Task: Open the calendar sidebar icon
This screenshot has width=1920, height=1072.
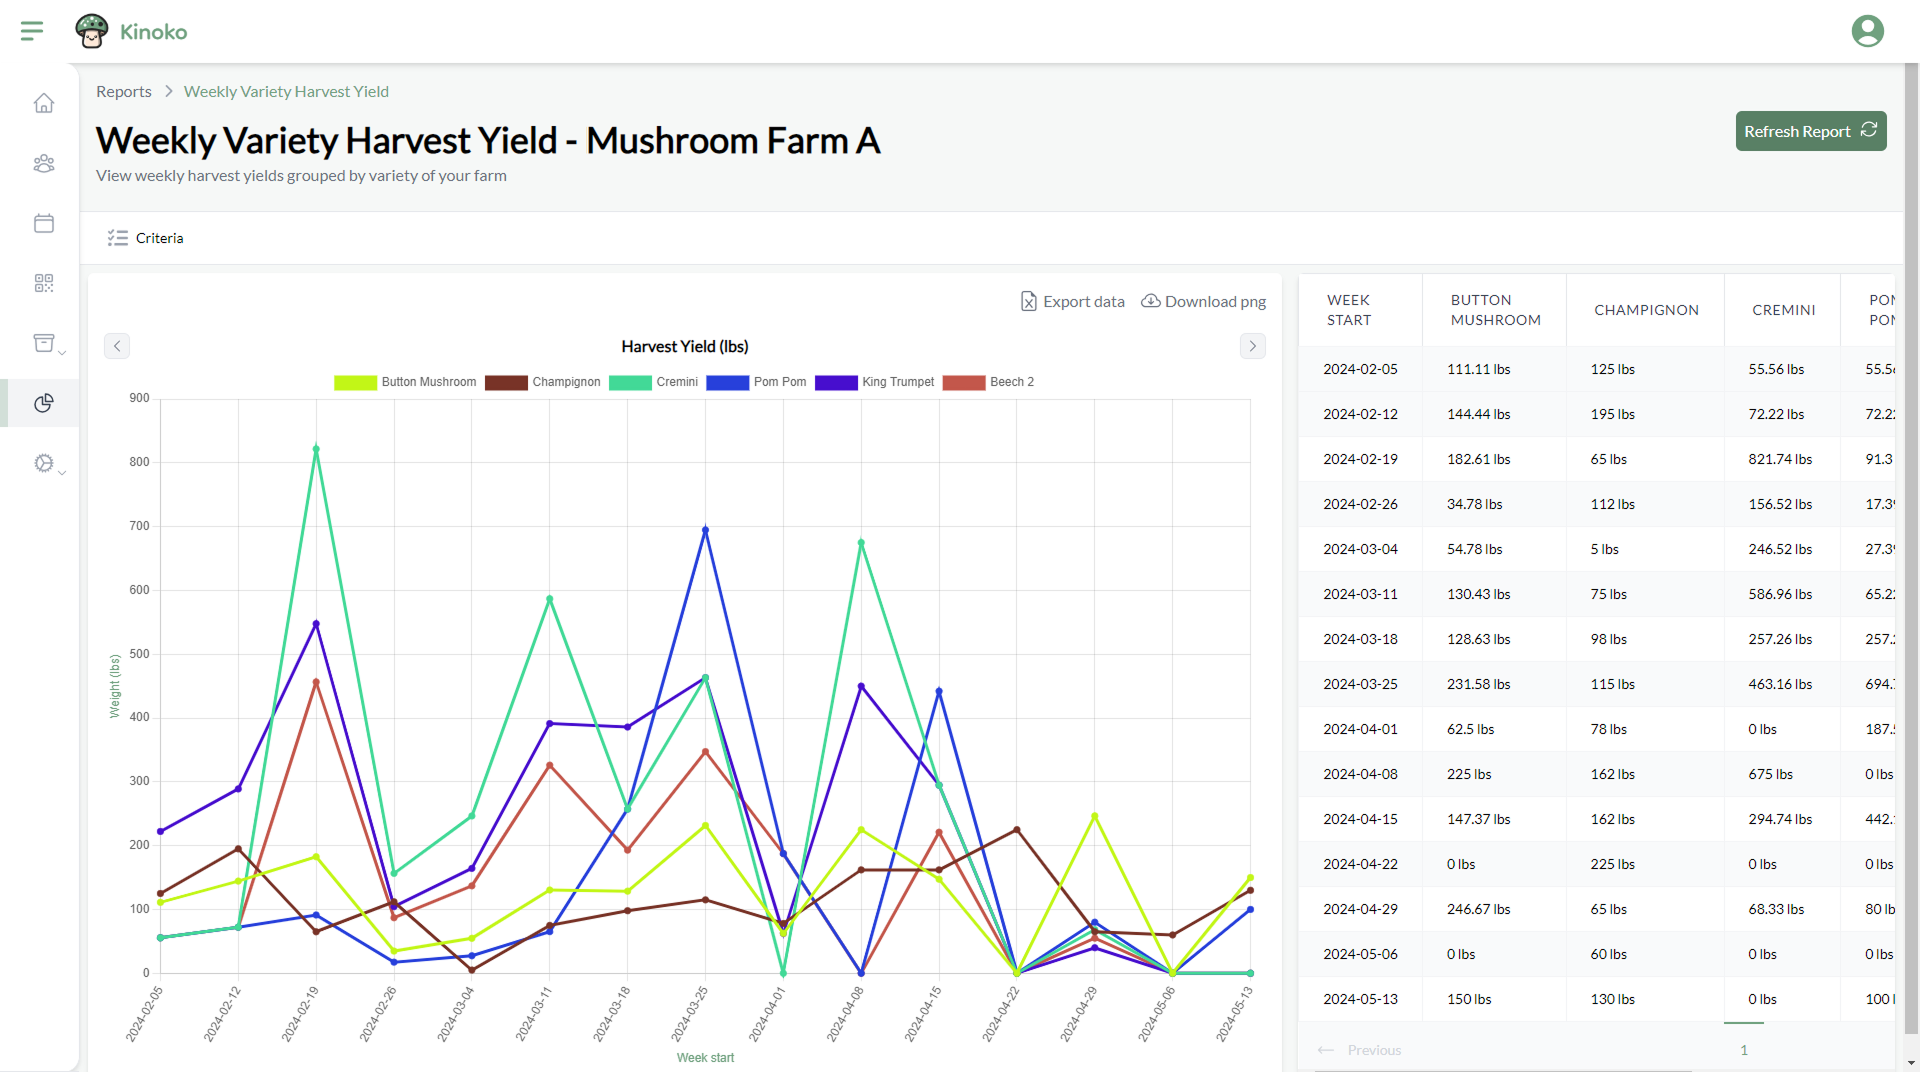Action: click(44, 223)
